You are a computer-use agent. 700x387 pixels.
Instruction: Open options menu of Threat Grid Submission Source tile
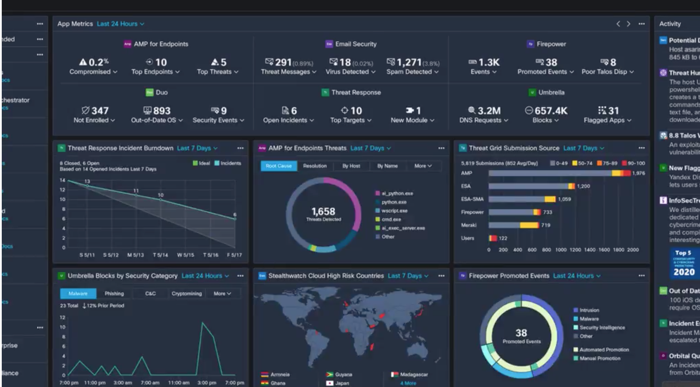642,148
